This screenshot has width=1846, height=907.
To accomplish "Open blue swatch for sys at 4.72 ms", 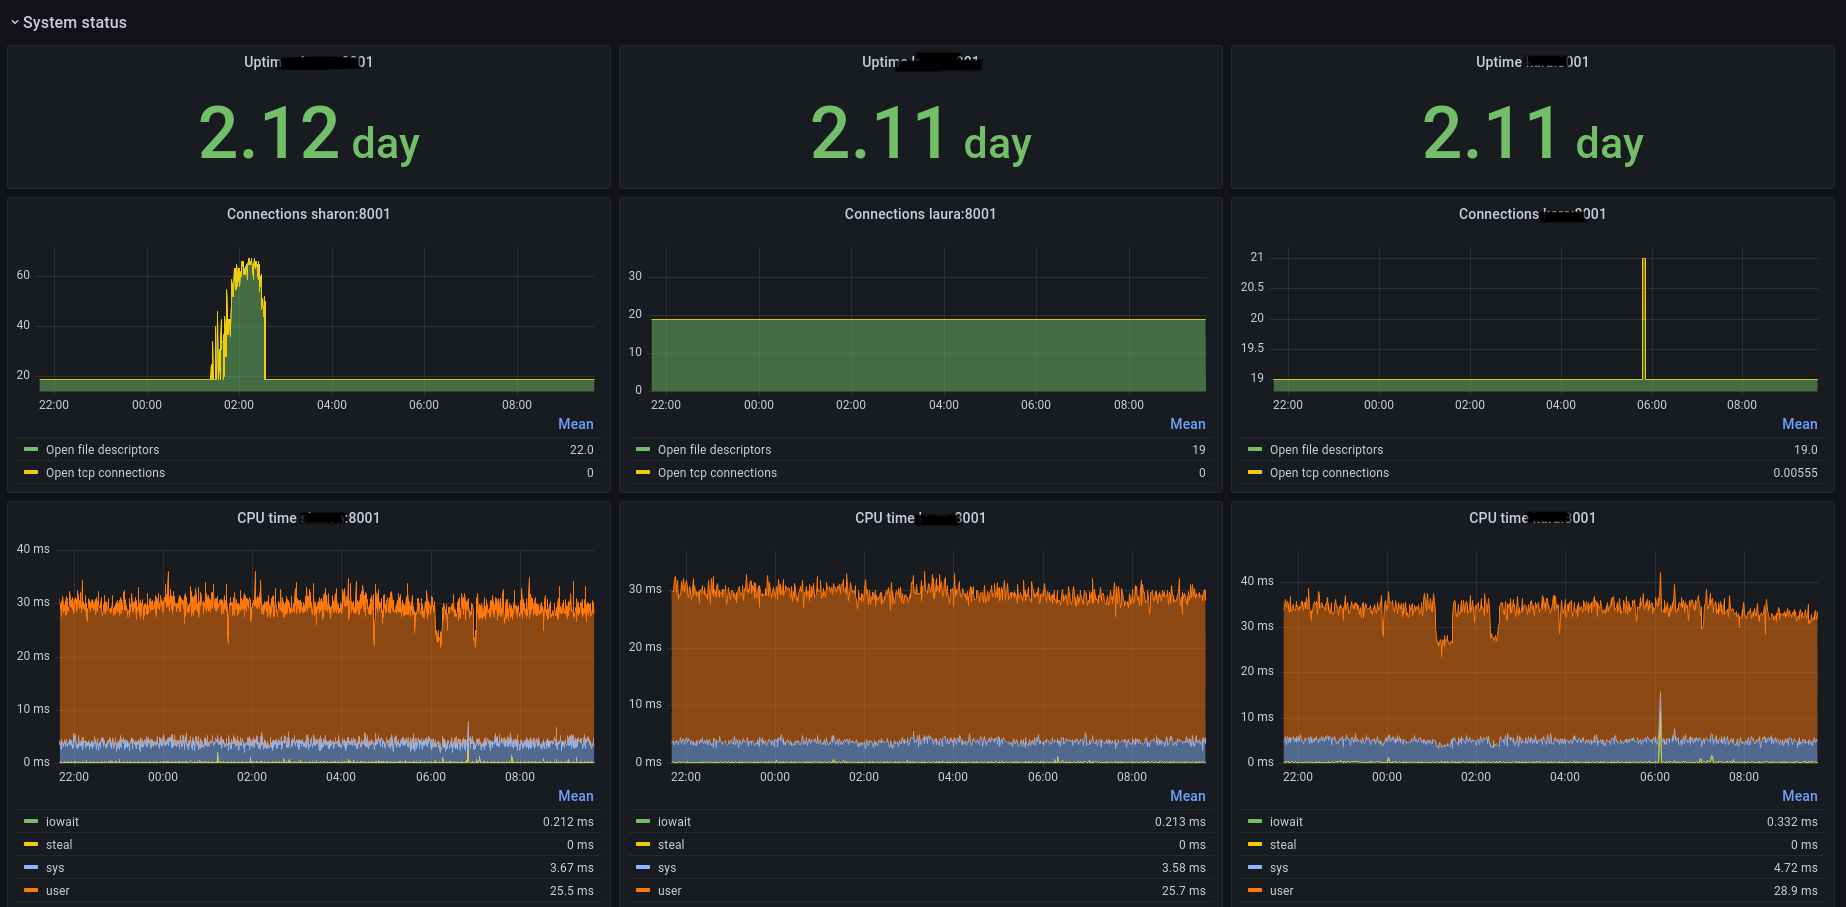I will pos(1255,867).
